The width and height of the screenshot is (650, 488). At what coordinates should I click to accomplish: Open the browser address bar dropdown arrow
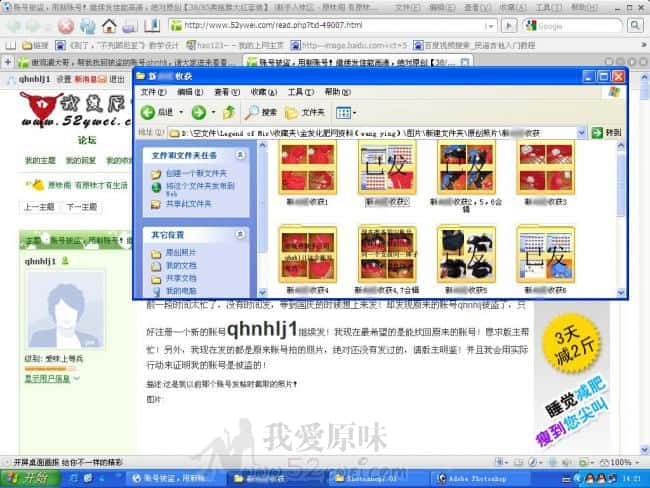[x=489, y=26]
